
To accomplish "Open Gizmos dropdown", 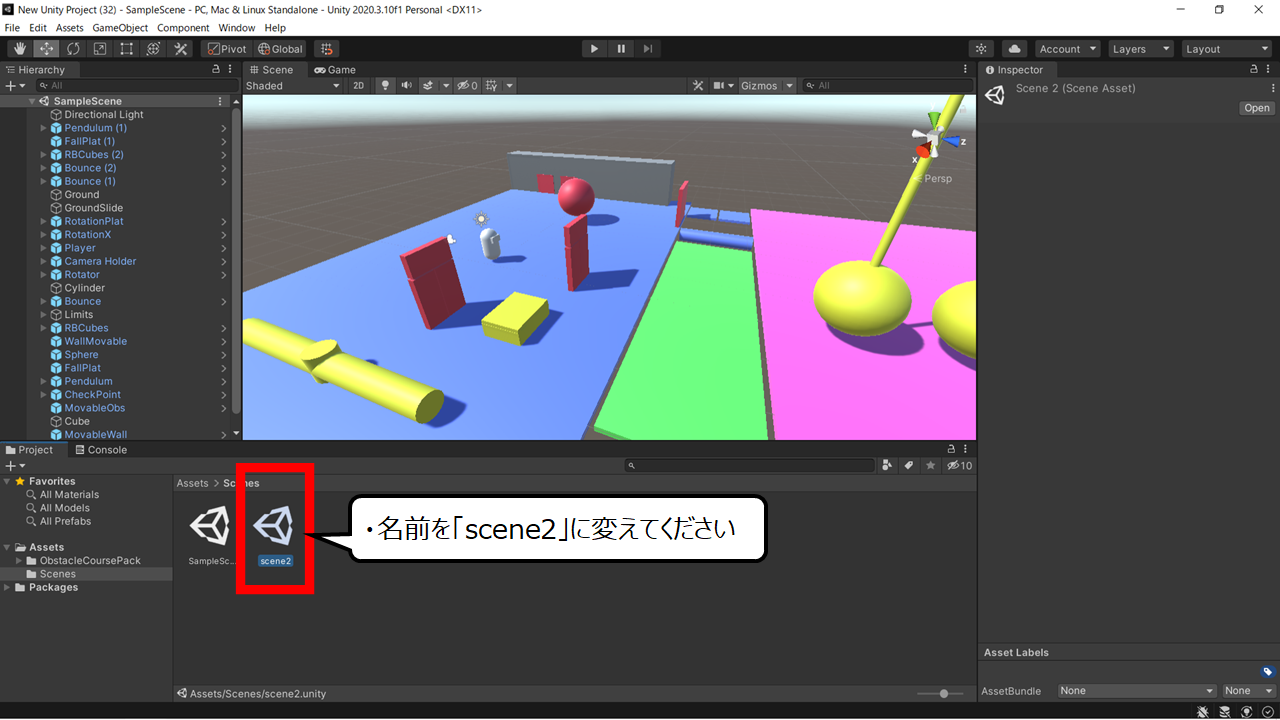I will [x=767, y=86].
